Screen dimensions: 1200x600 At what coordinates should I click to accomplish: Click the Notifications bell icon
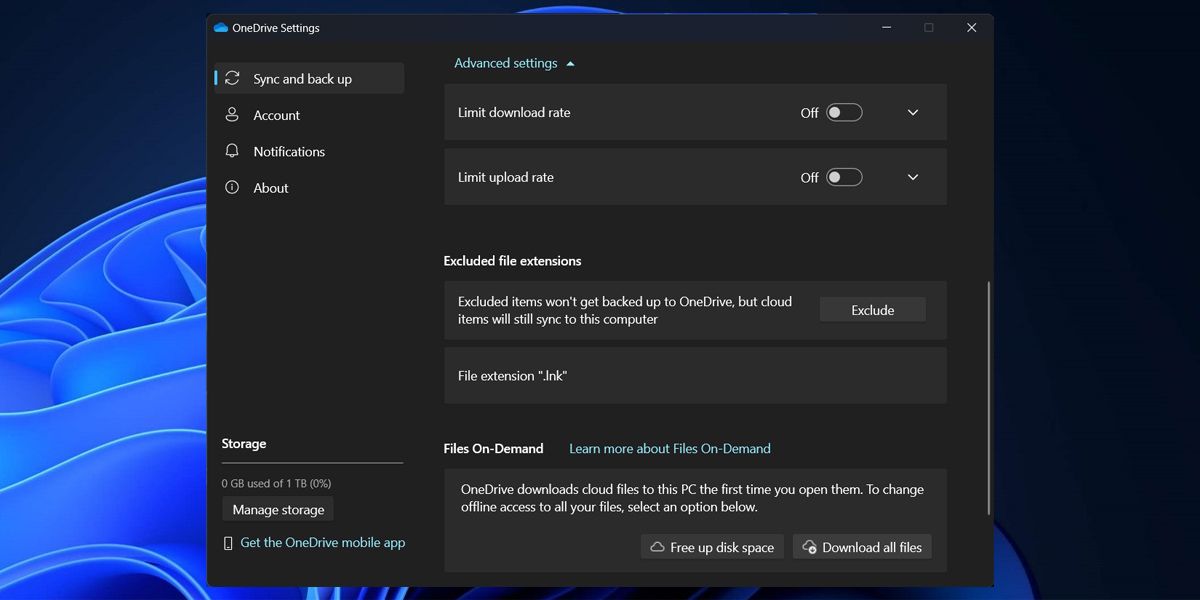pyautogui.click(x=232, y=151)
